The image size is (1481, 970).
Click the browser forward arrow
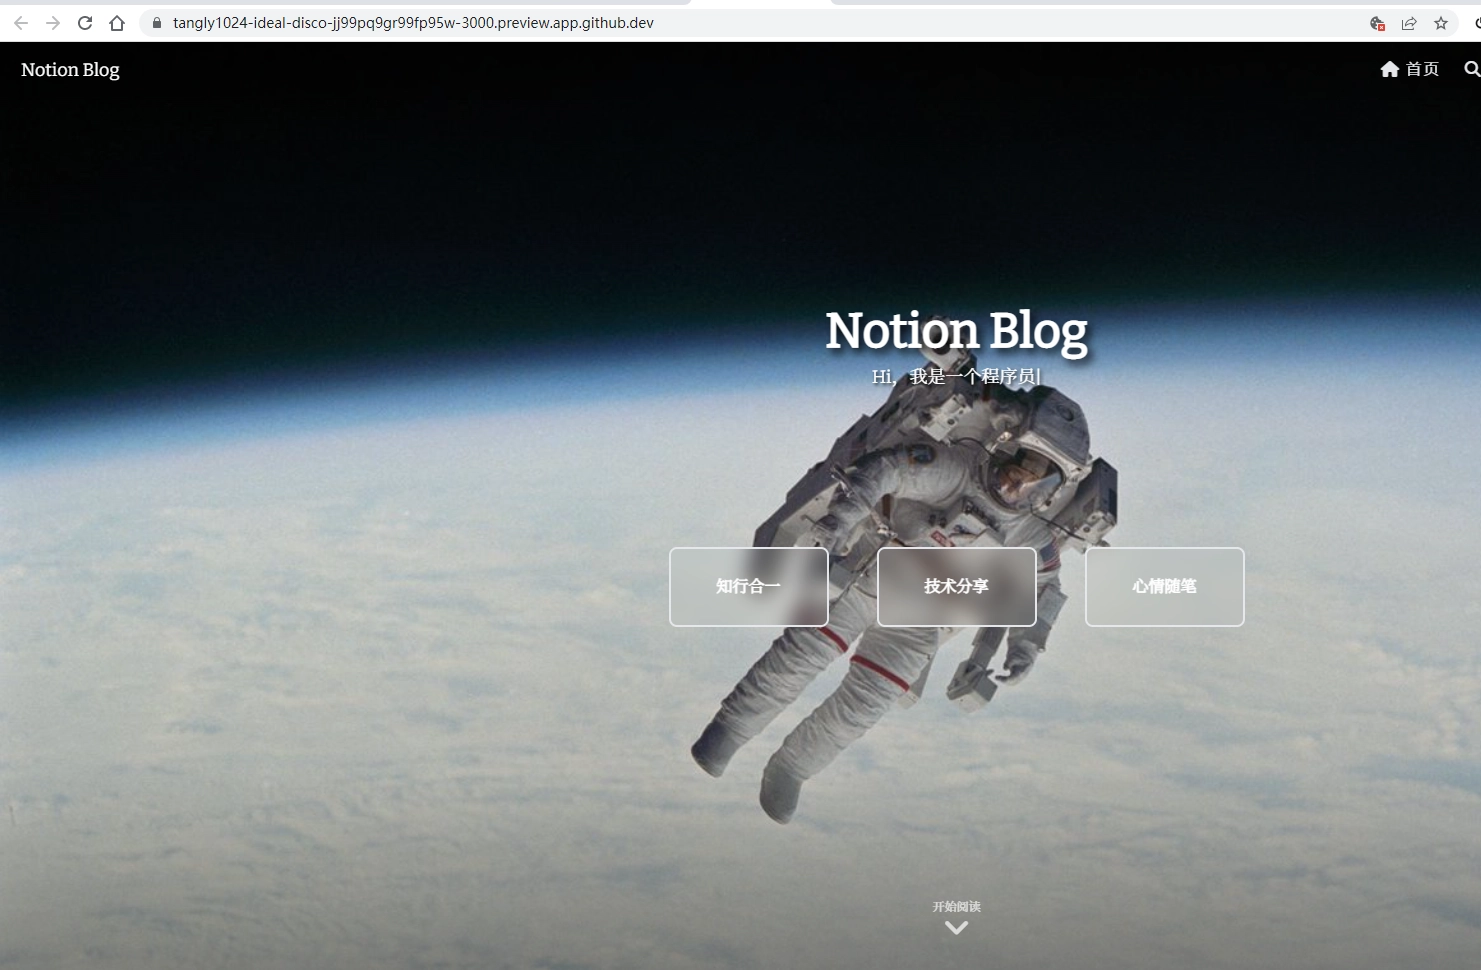[53, 23]
